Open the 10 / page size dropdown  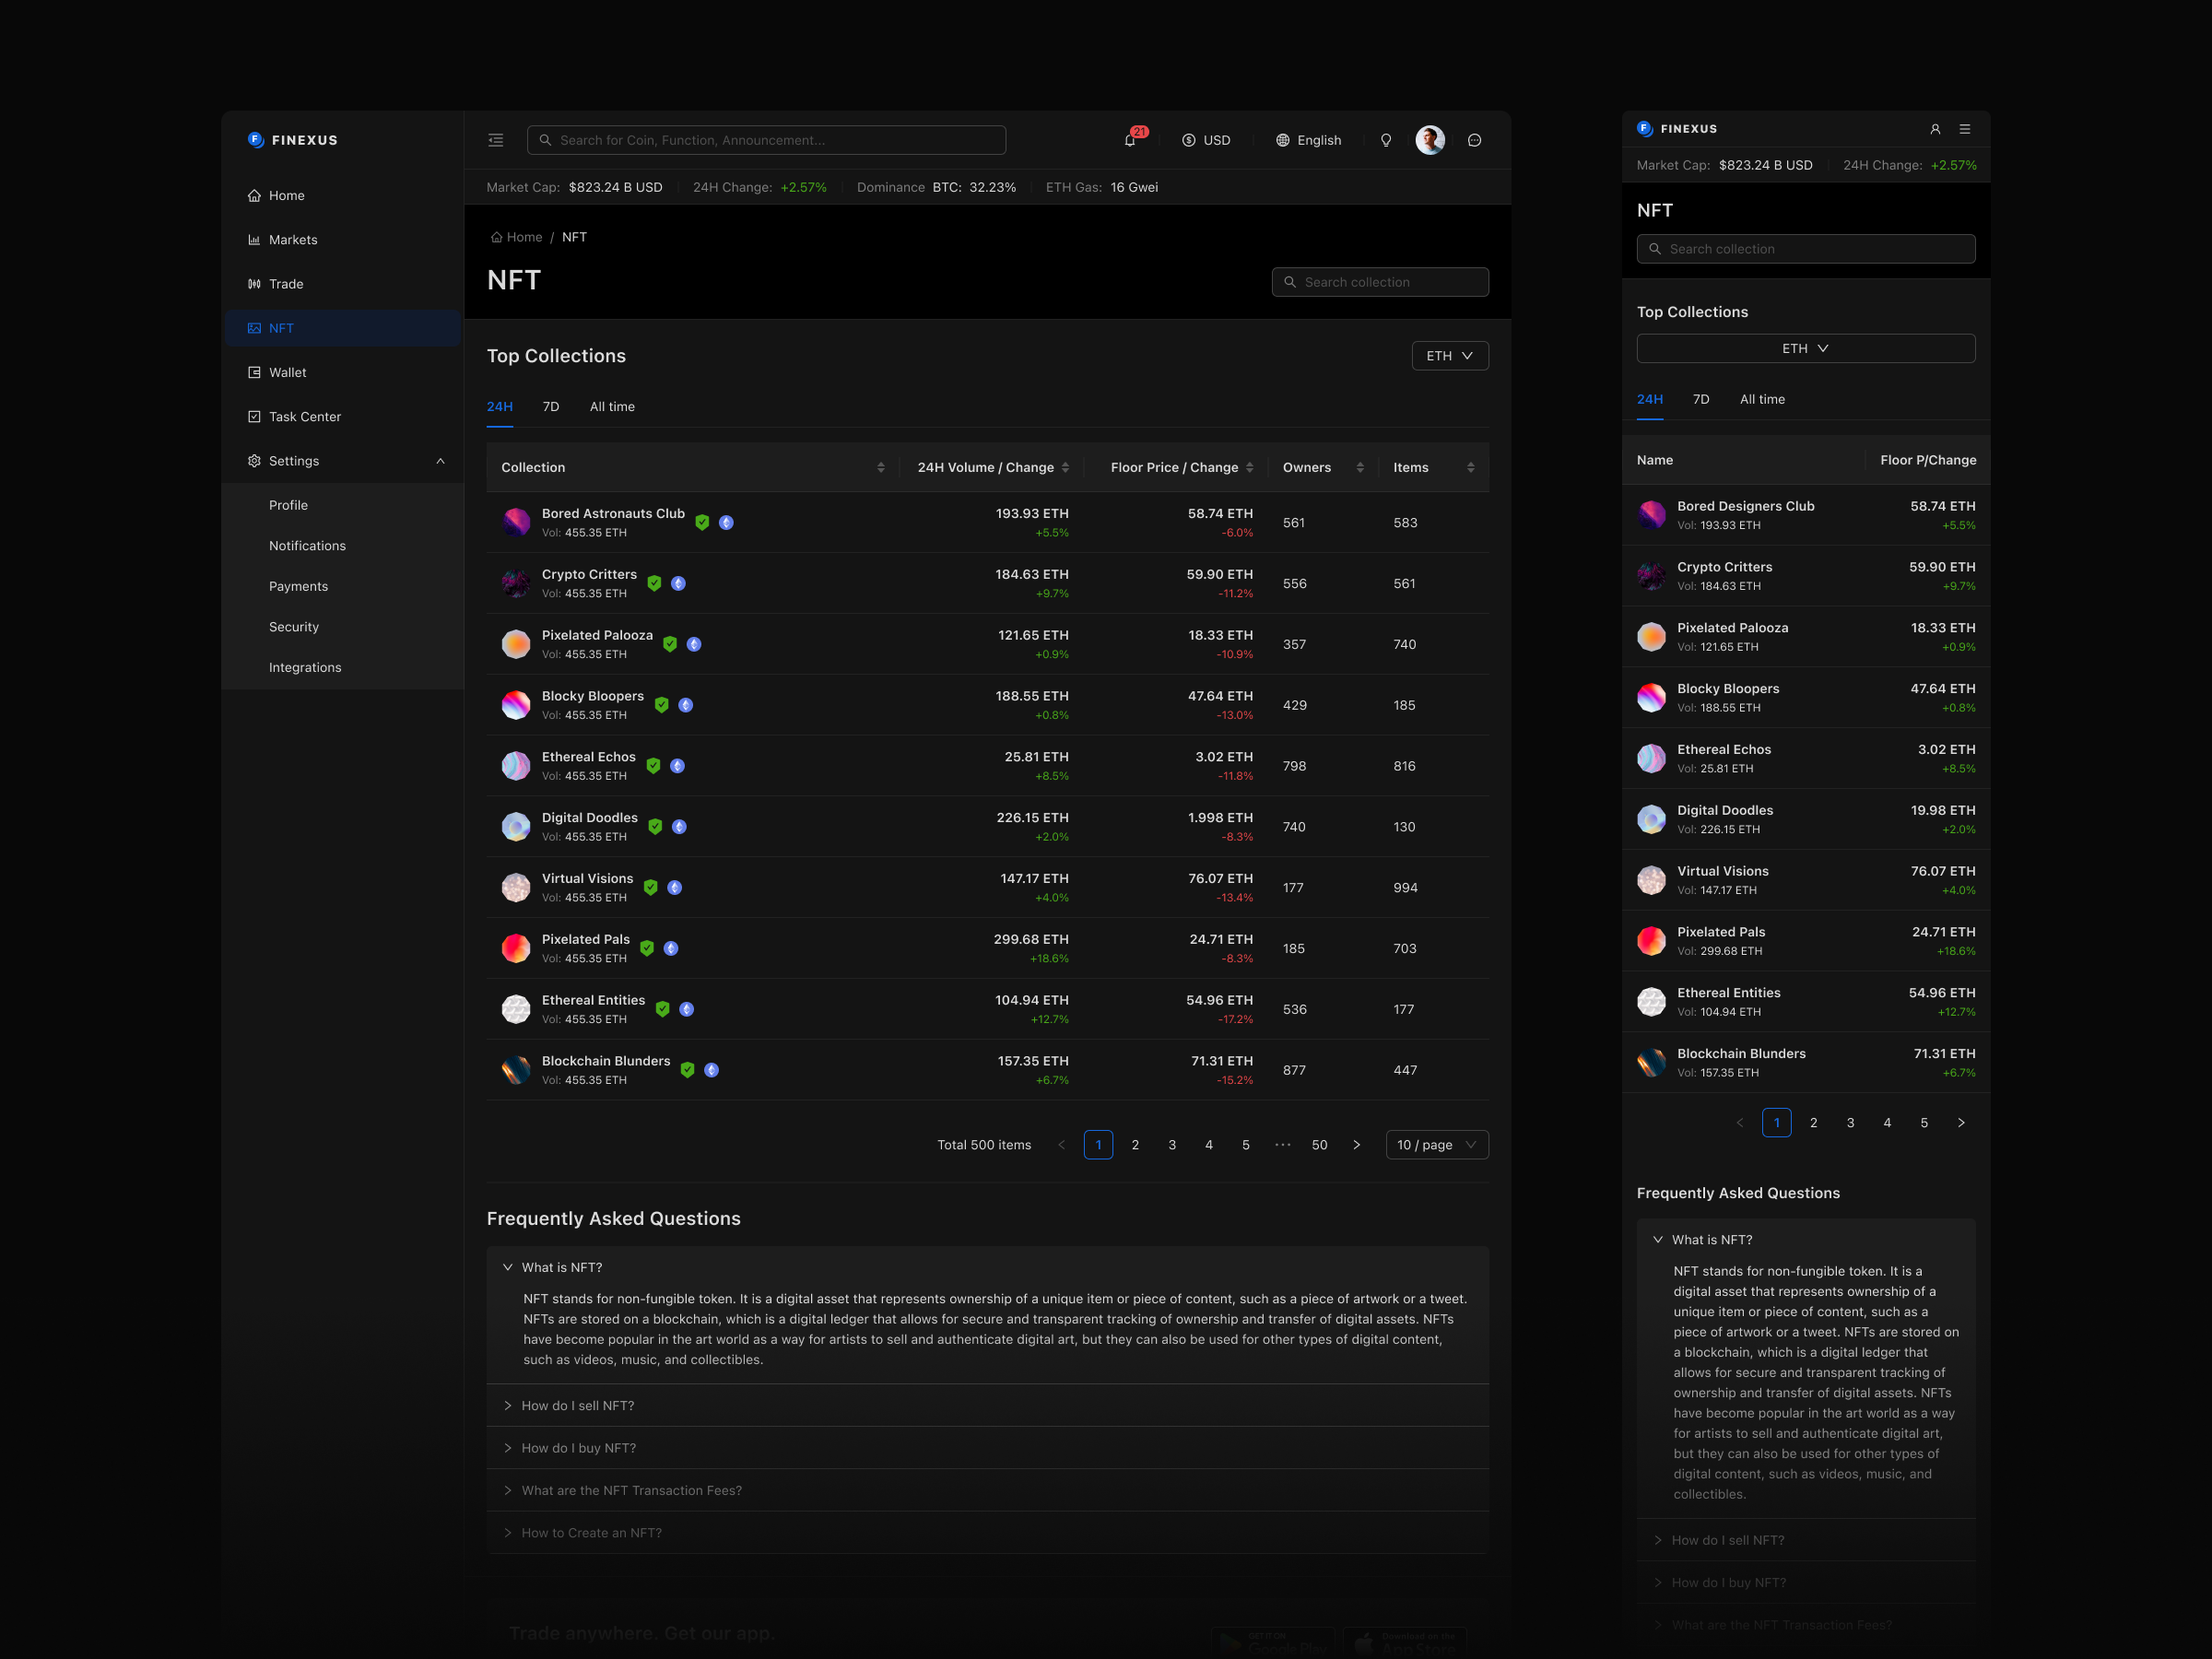(x=1437, y=1145)
